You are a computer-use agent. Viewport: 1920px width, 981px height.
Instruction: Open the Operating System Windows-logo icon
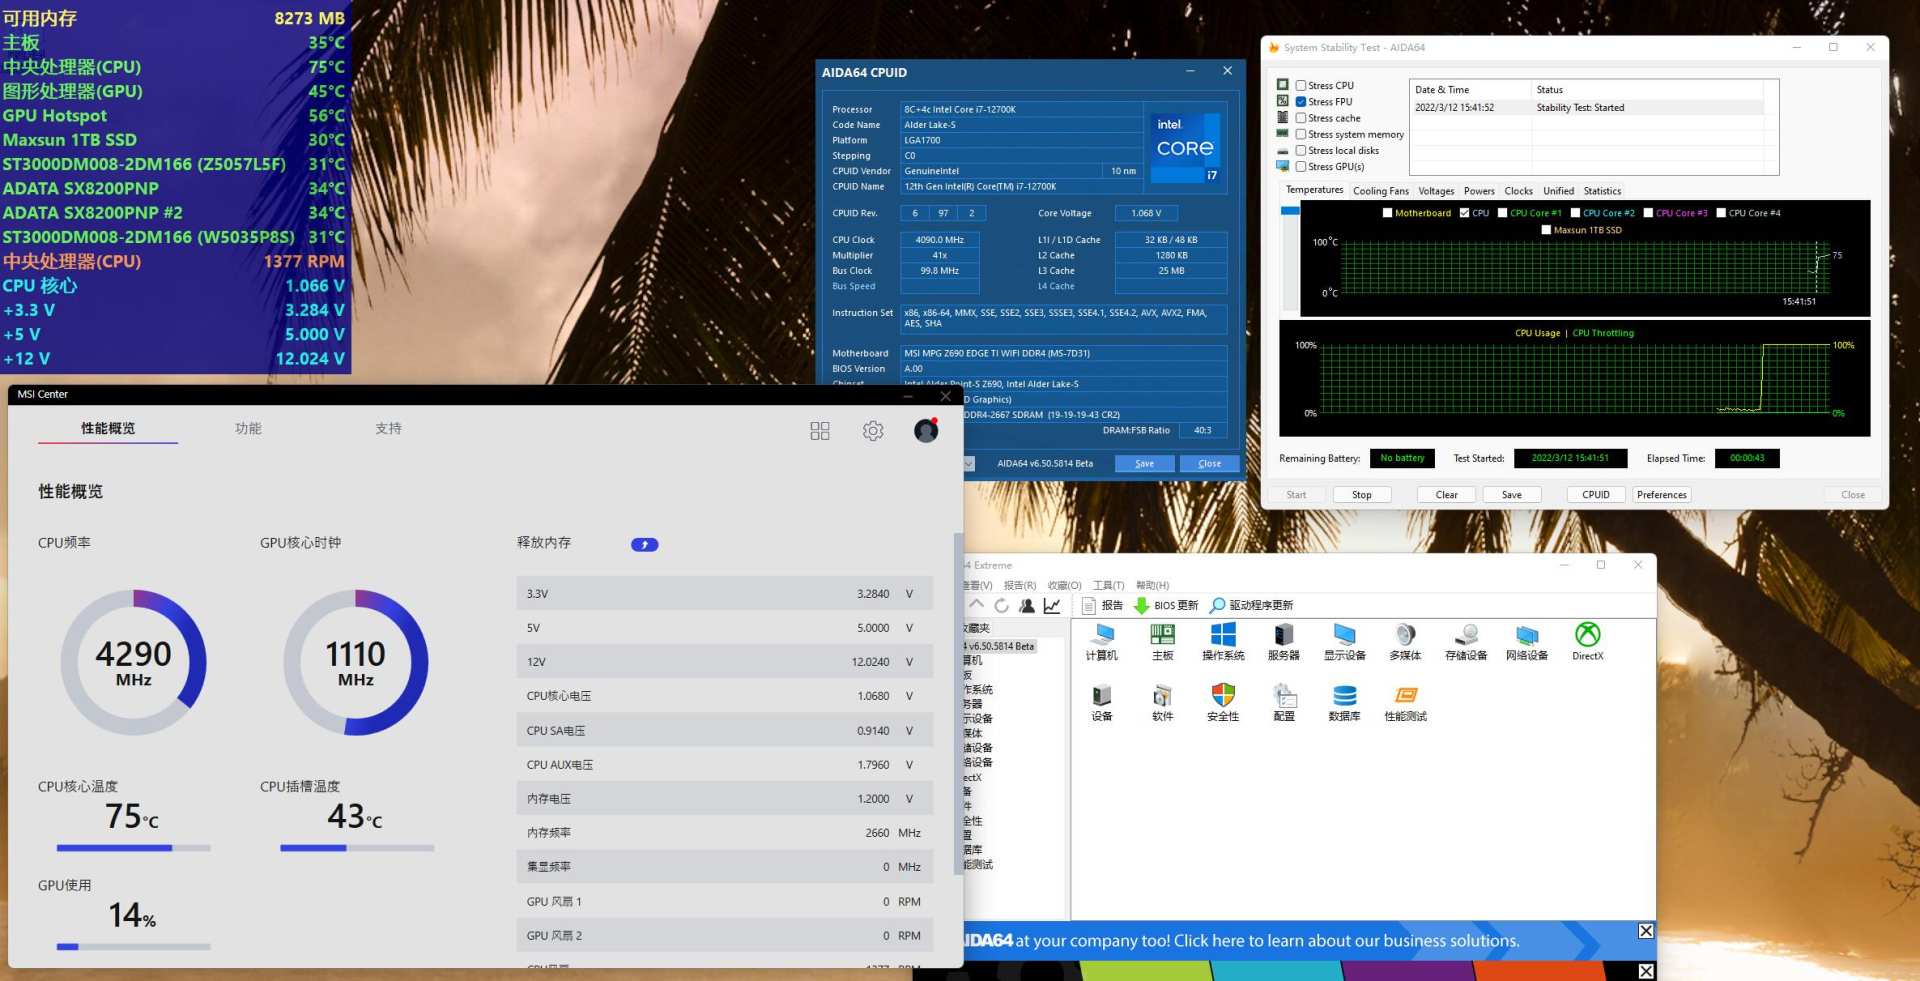(1223, 642)
